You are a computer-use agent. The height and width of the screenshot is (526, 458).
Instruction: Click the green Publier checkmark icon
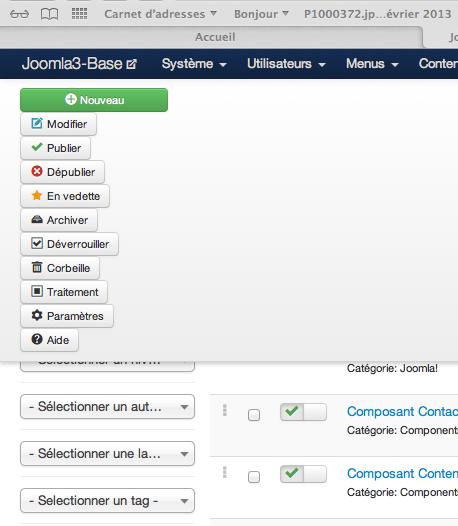pos(37,147)
